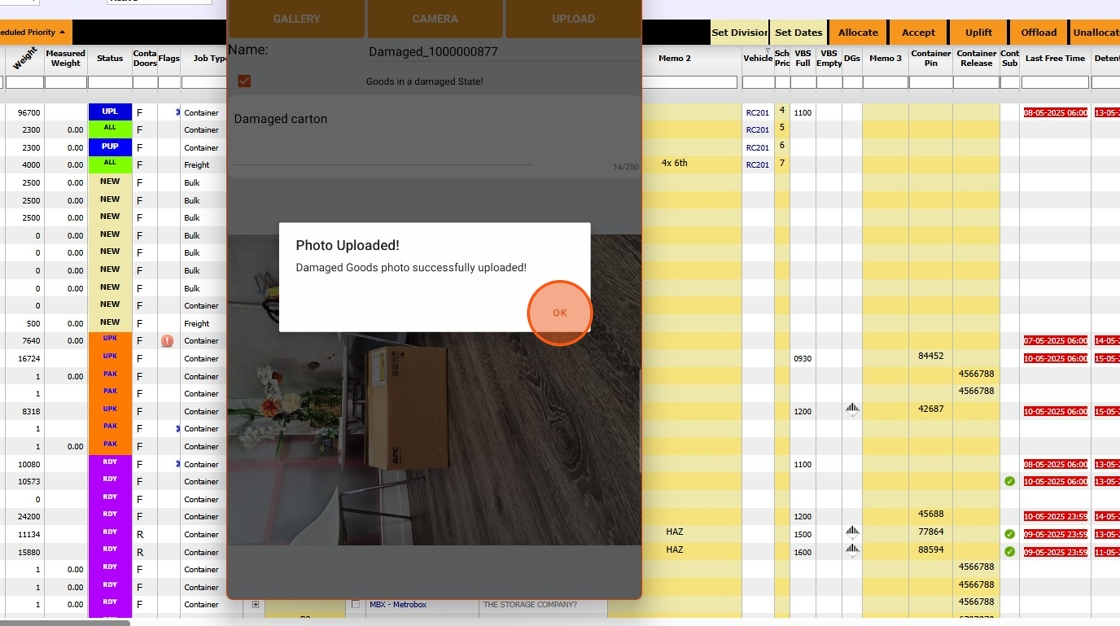1120x626 pixels.
Task: Click the Container Pin value 45688
Action: 931,514
